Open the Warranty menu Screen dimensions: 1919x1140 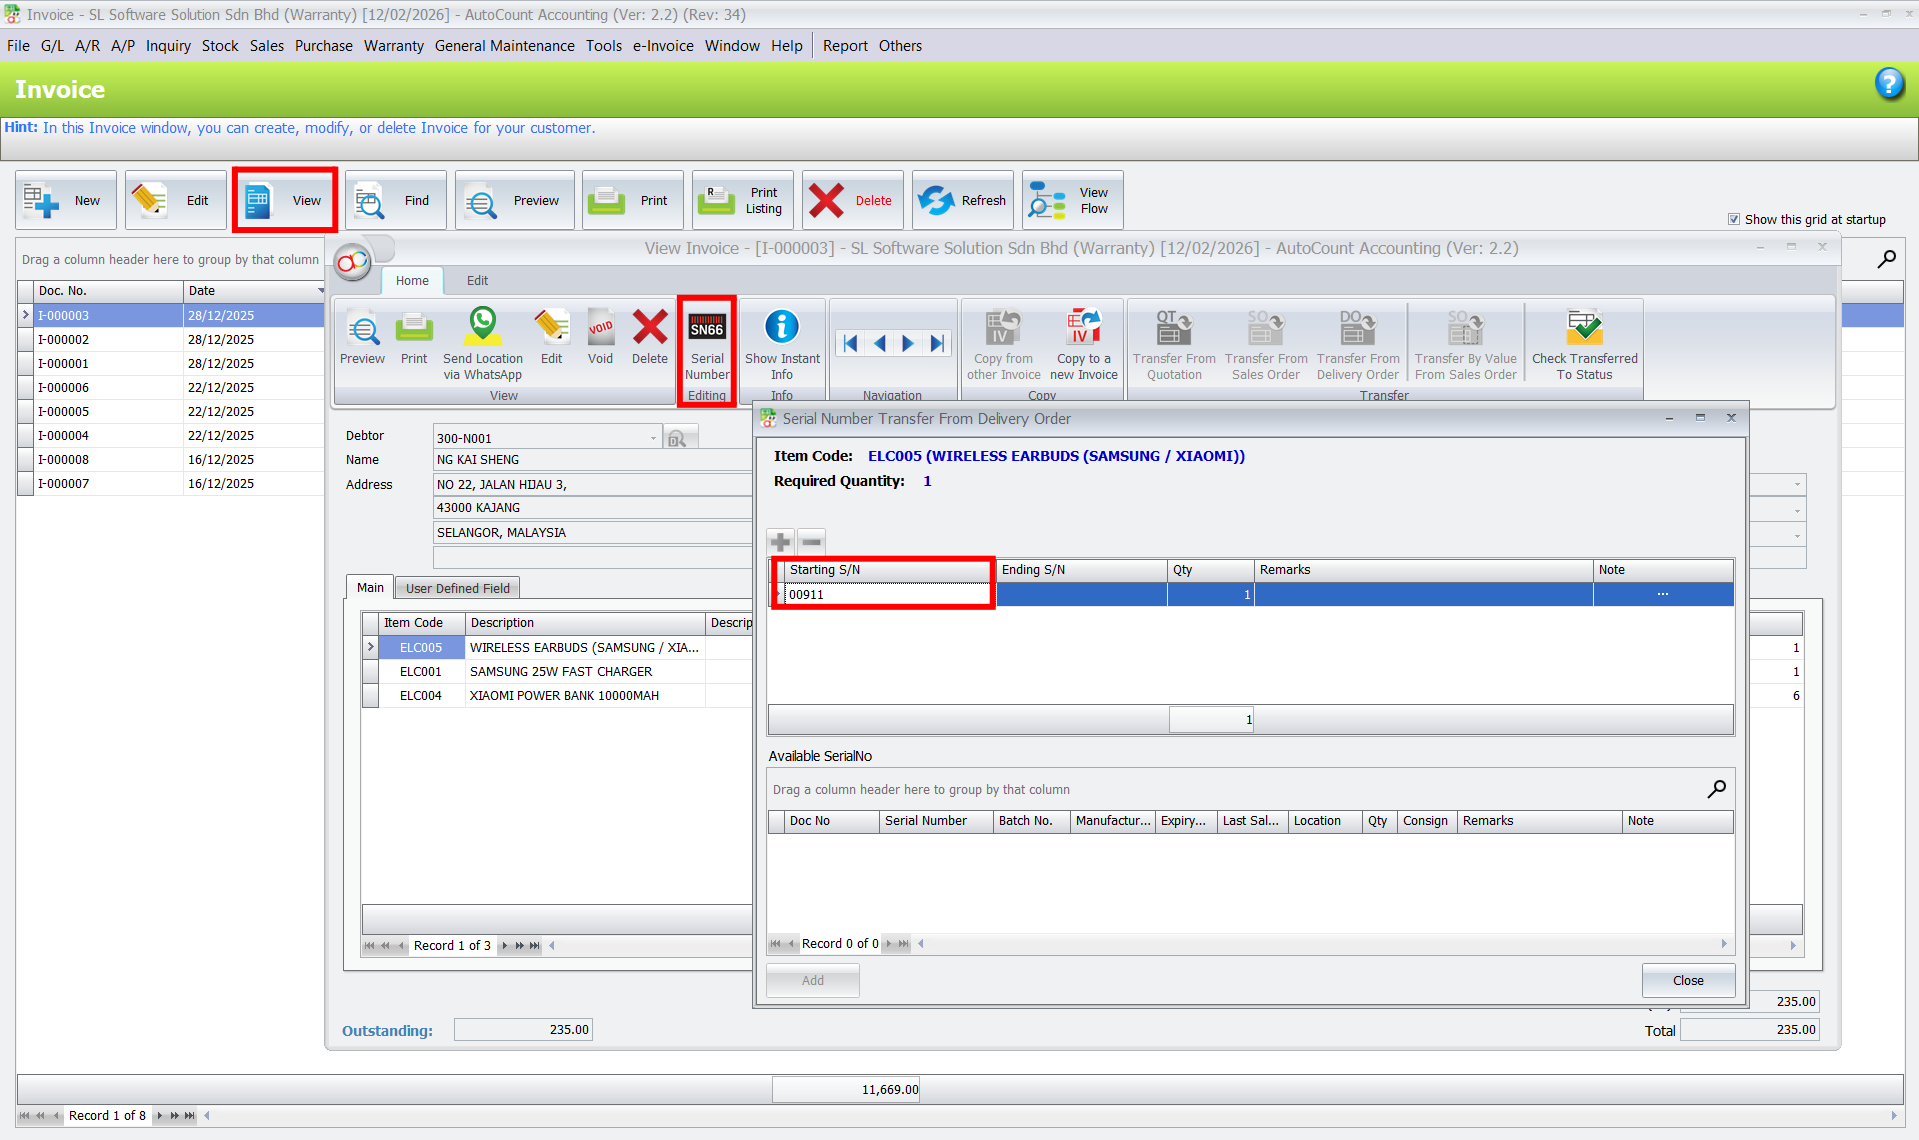[393, 46]
